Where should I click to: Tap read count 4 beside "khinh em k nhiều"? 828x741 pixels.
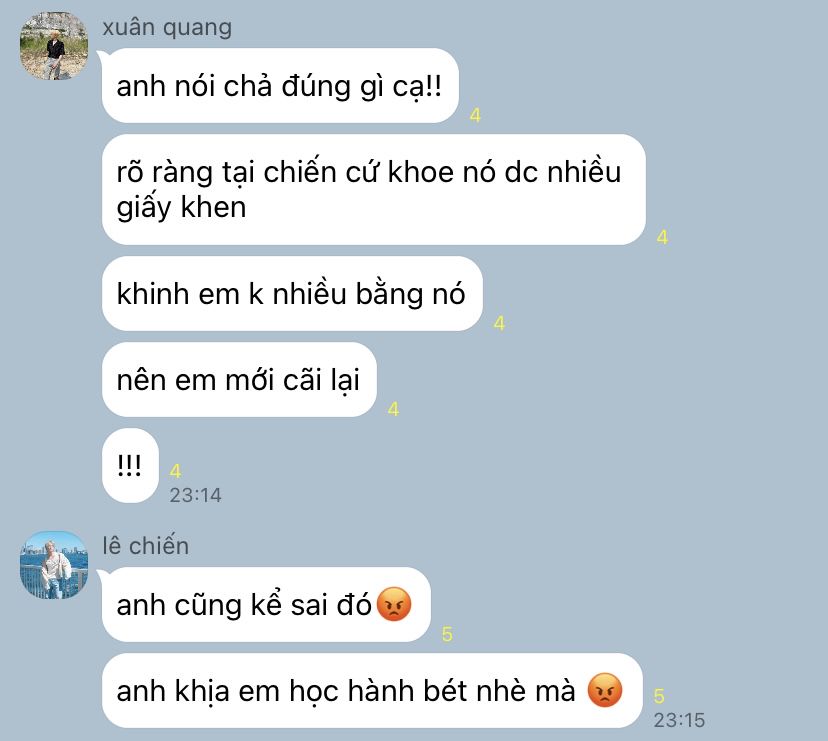click(x=499, y=323)
